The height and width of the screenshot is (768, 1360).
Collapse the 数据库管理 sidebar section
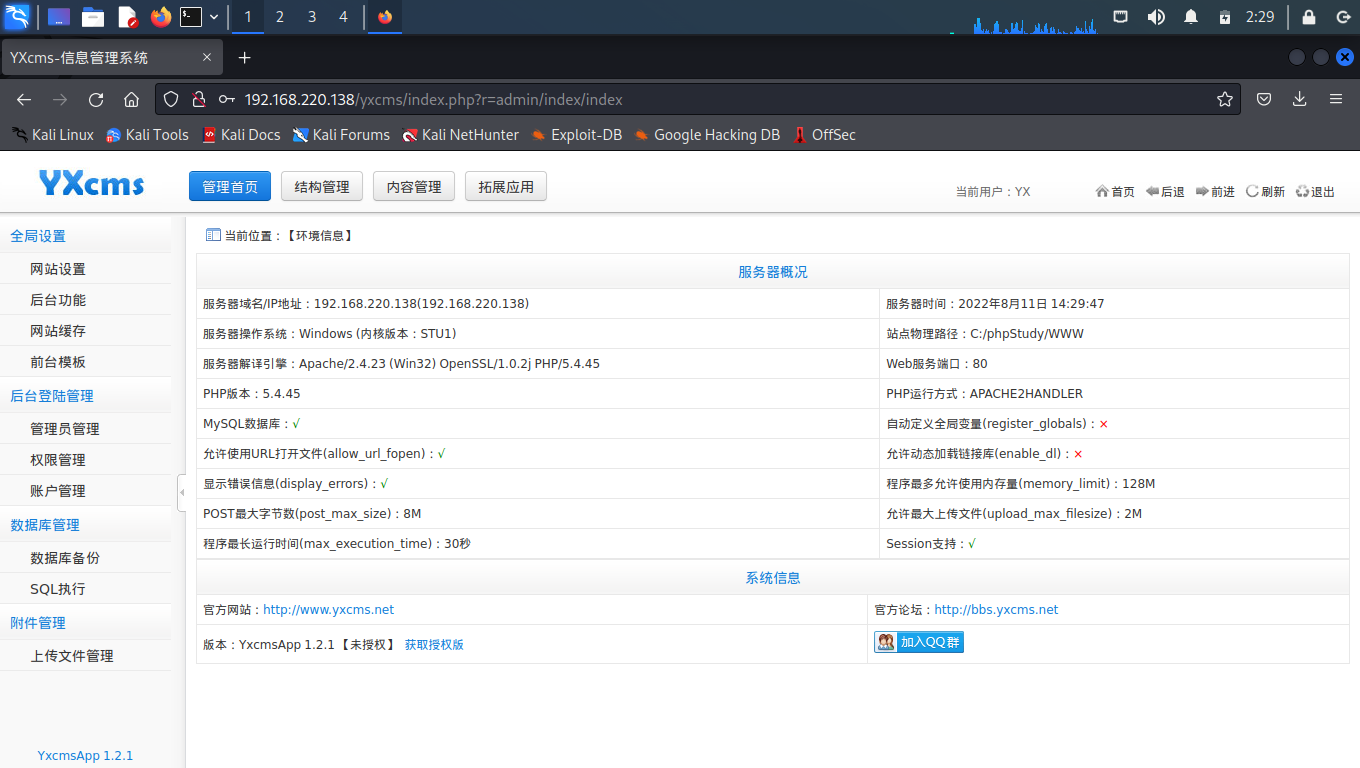point(85,525)
